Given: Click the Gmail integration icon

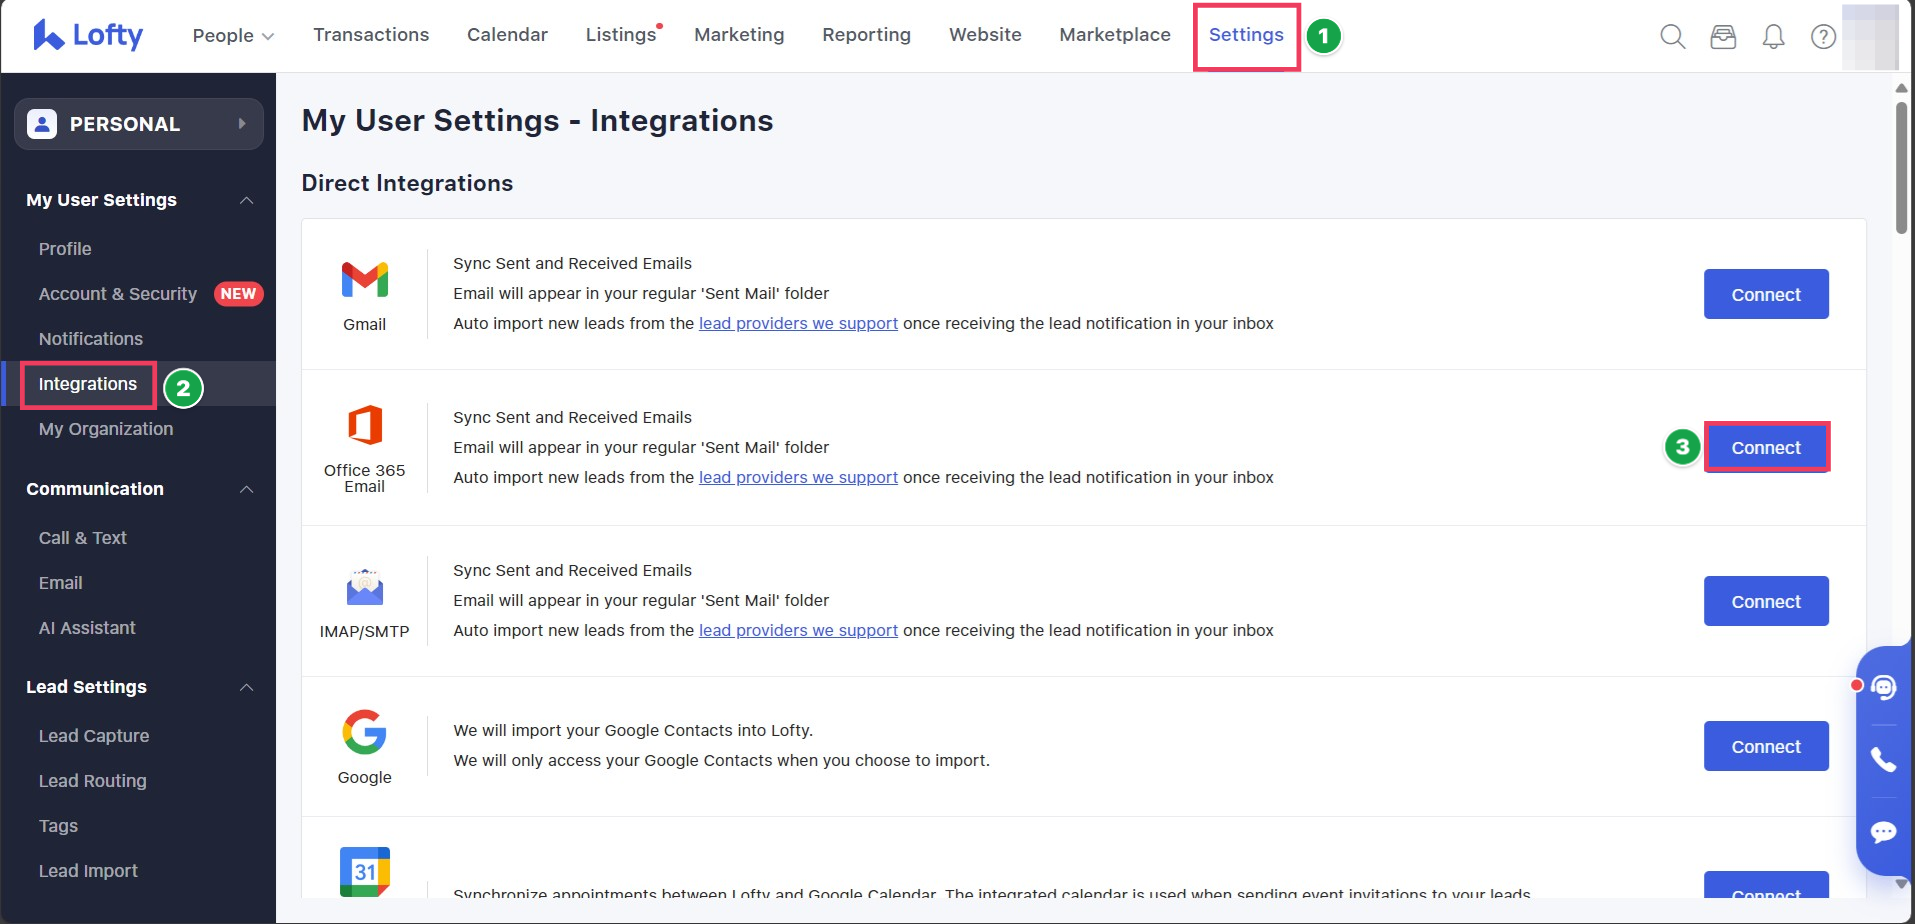Looking at the screenshot, I should point(364,281).
